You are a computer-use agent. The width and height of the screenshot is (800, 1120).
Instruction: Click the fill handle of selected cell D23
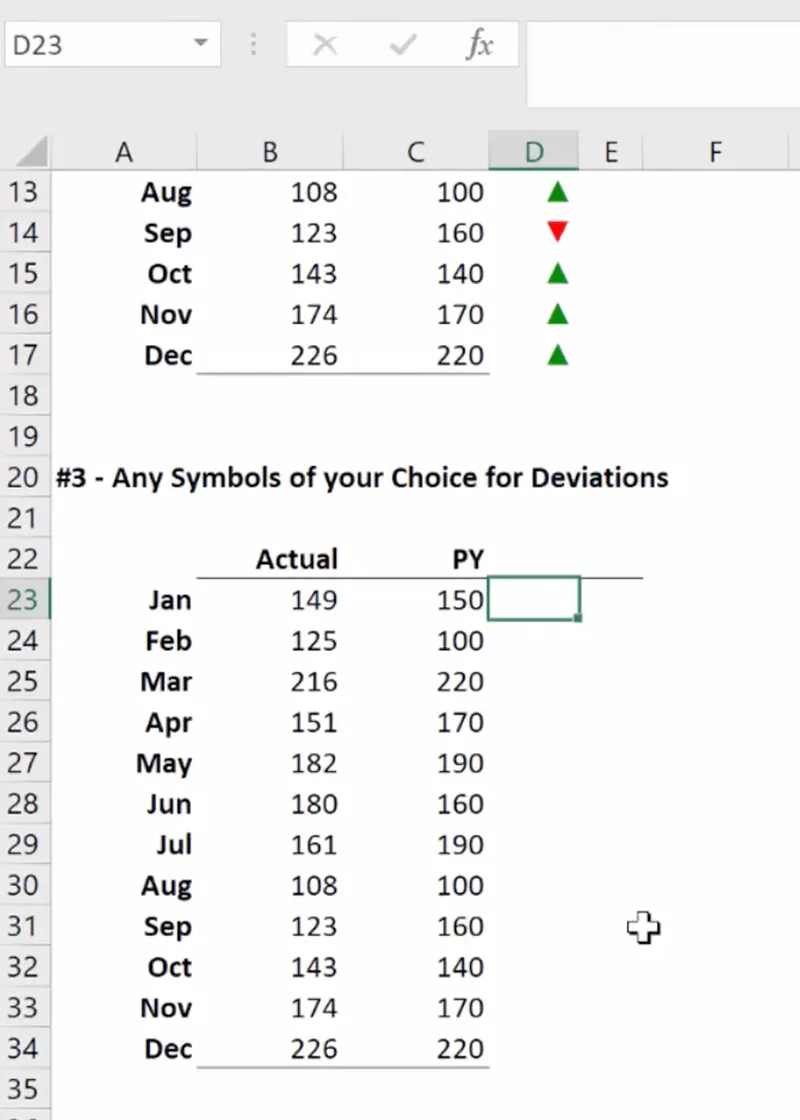pyautogui.click(x=579, y=619)
